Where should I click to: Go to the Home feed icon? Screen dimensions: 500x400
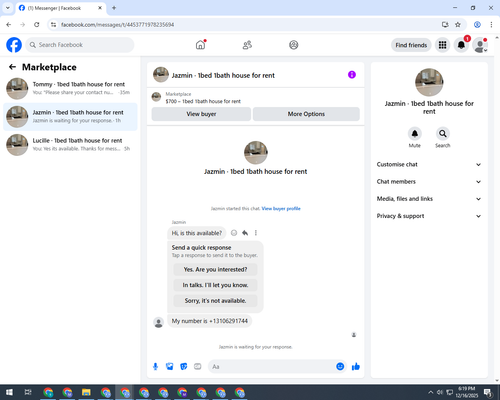200,45
